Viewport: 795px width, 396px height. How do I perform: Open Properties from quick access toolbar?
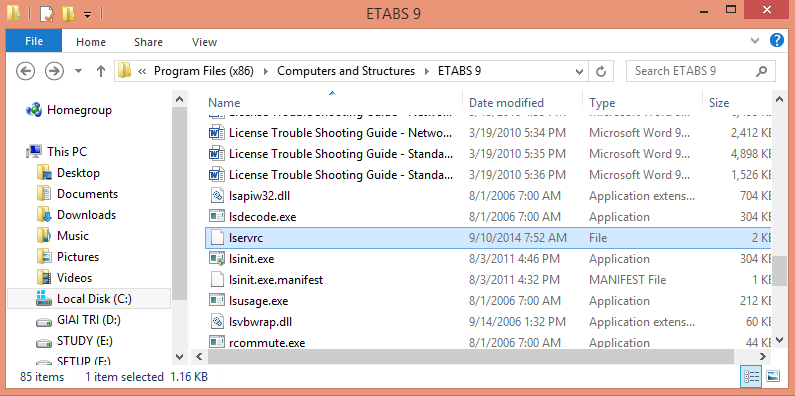(47, 14)
